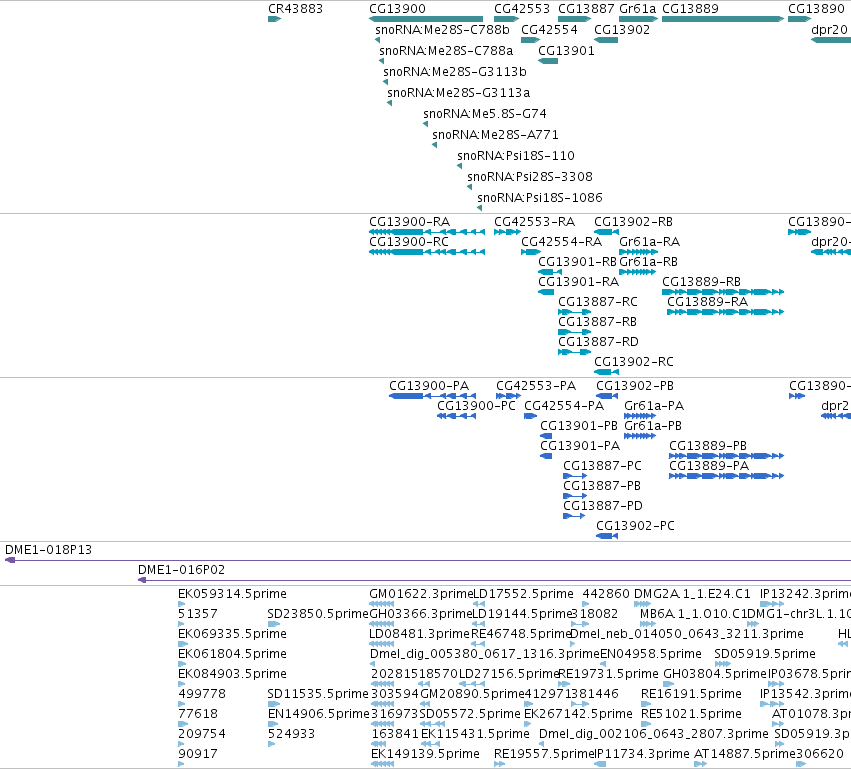Image resolution: width=851 pixels, height=769 pixels.
Task: Select the CG42554 gene label
Action: coord(549,29)
